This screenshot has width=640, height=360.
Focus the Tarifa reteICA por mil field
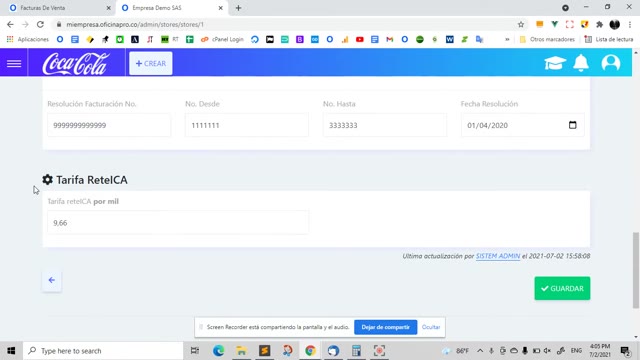[x=178, y=222]
